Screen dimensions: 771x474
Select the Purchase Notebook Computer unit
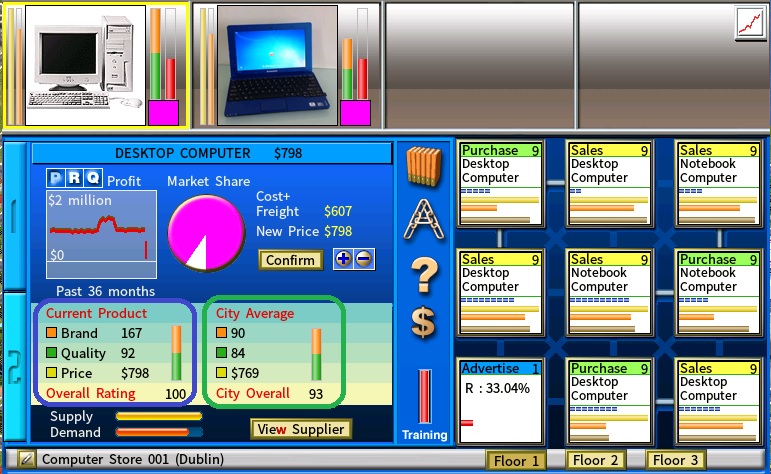[x=718, y=293]
